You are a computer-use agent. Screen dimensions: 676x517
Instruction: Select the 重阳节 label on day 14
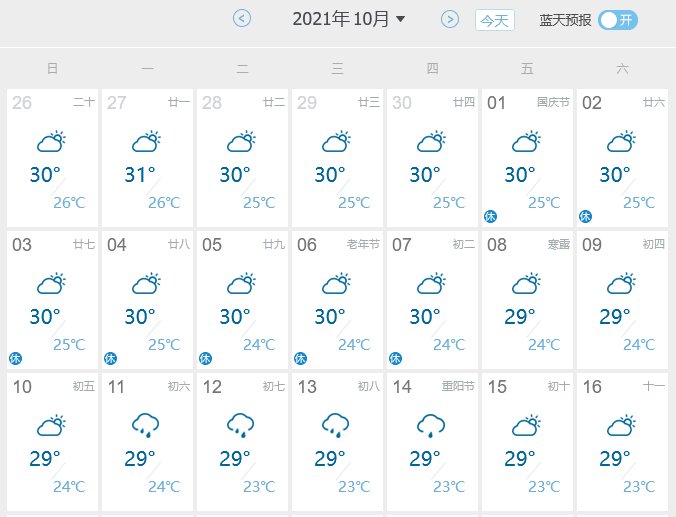(x=458, y=386)
